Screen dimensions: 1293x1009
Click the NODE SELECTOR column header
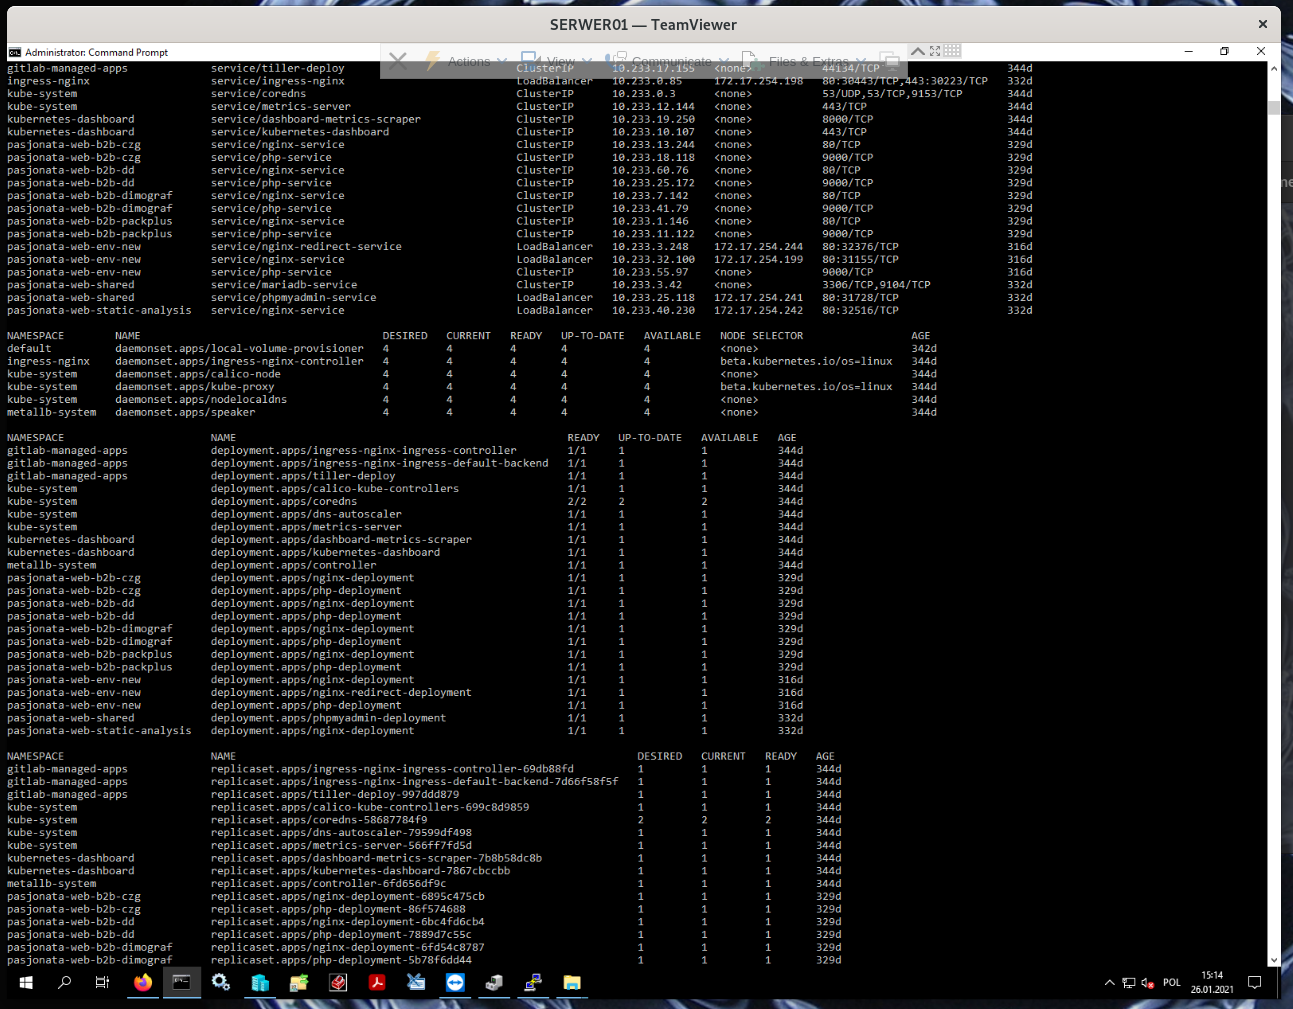click(761, 336)
